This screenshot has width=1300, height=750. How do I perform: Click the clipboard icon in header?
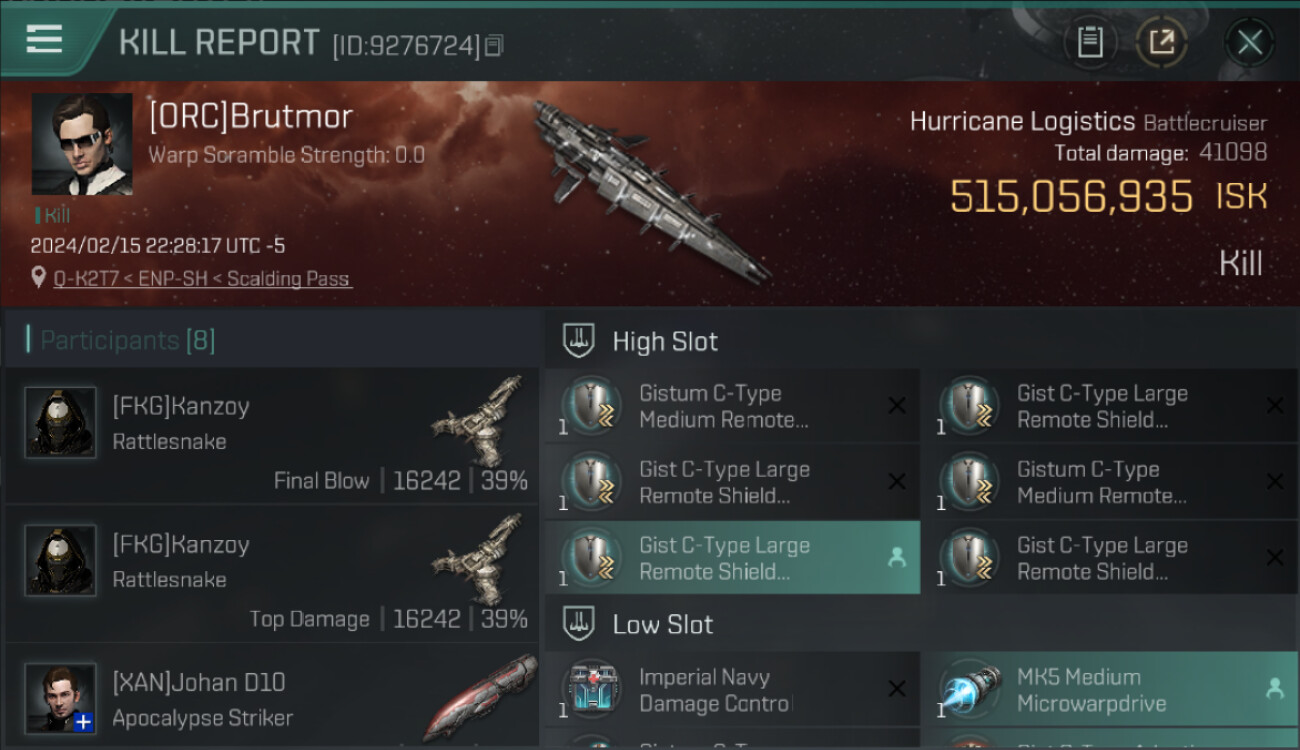[x=1090, y=43]
